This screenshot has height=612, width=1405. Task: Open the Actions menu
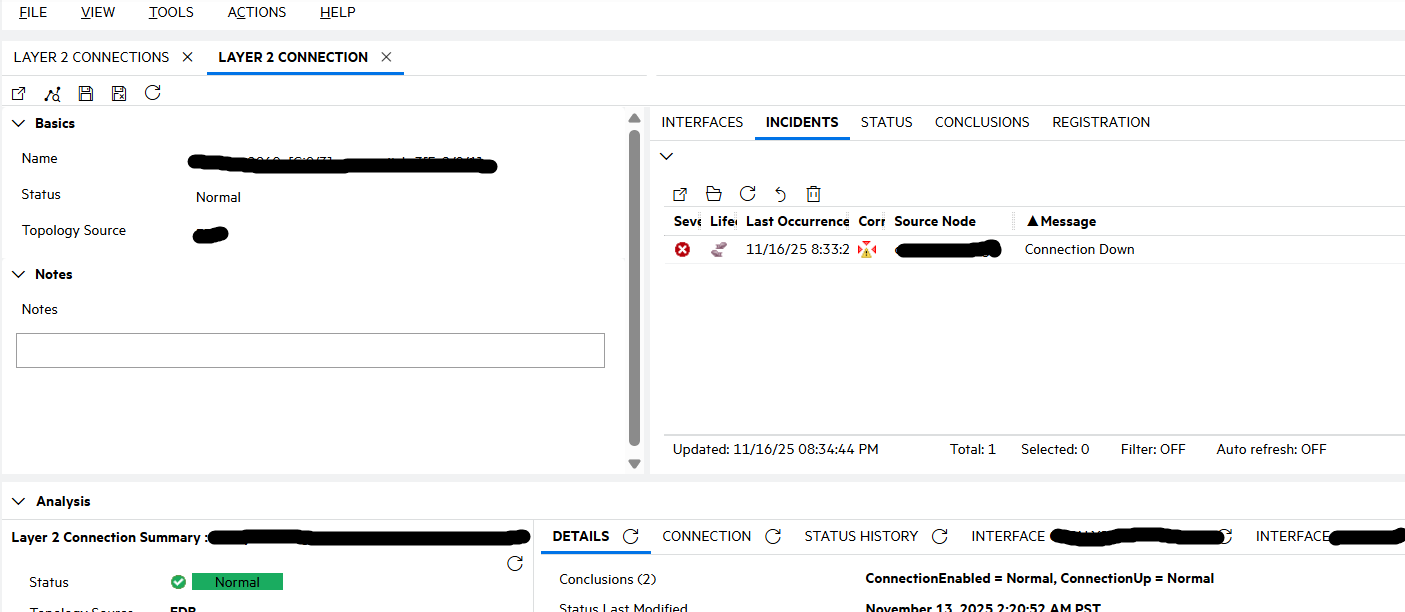(x=256, y=13)
